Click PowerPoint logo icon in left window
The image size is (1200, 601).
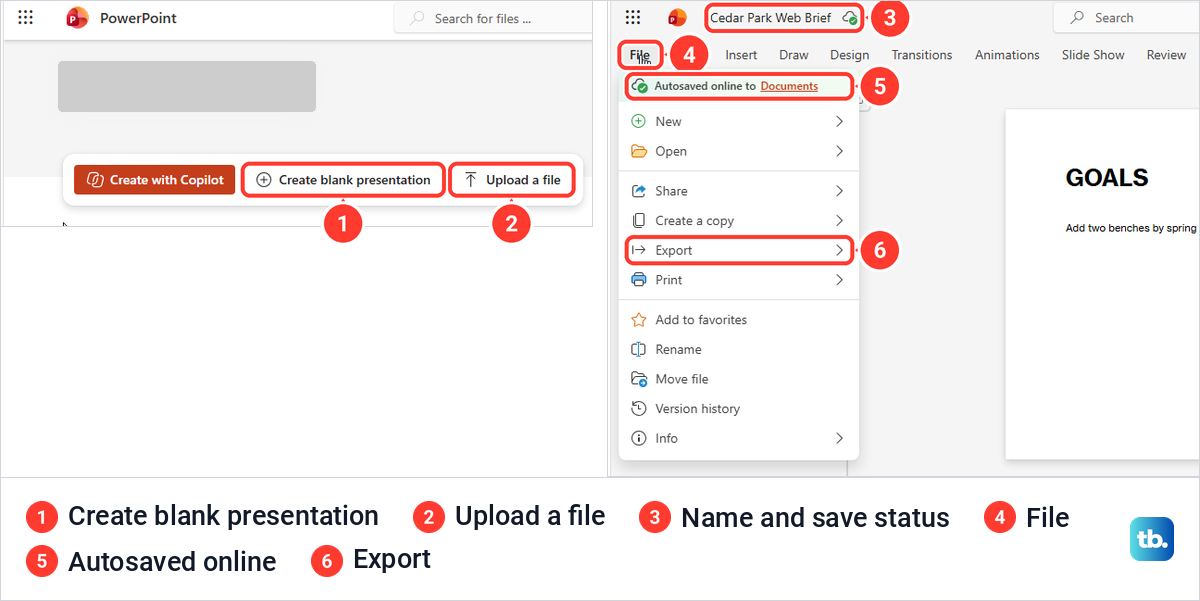coord(77,18)
